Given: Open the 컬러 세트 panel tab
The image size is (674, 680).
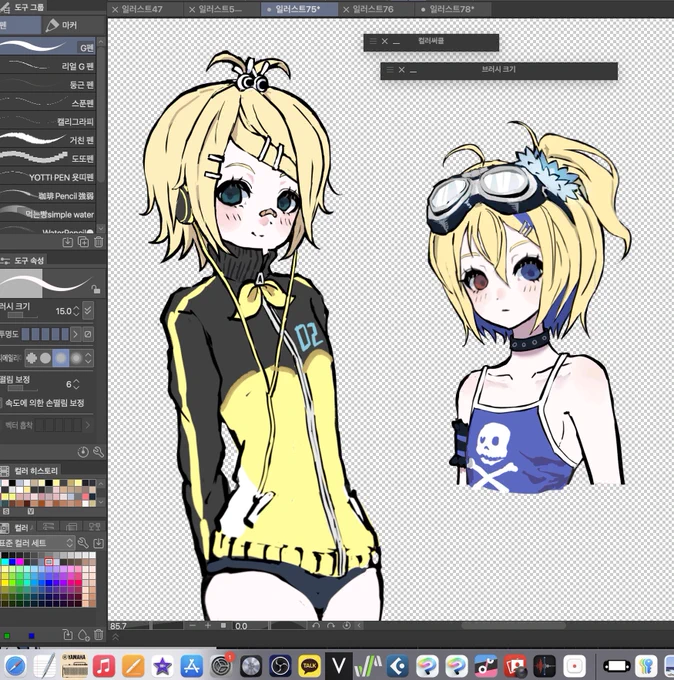Looking at the screenshot, I should click(x=17, y=528).
